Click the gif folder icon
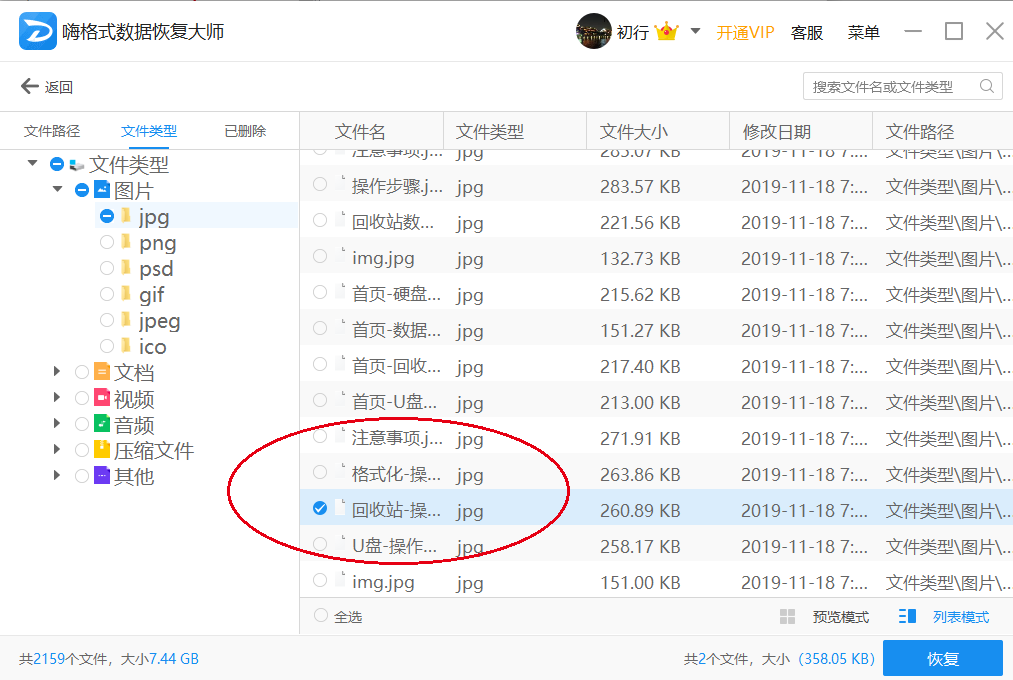This screenshot has width=1013, height=680. tap(127, 293)
